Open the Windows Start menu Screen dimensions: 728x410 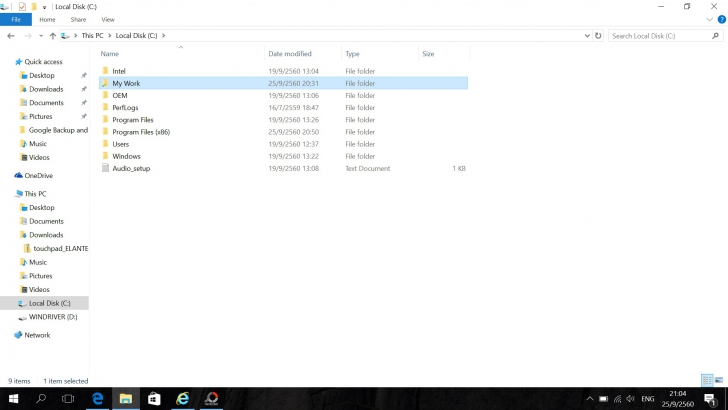click(x=13, y=398)
